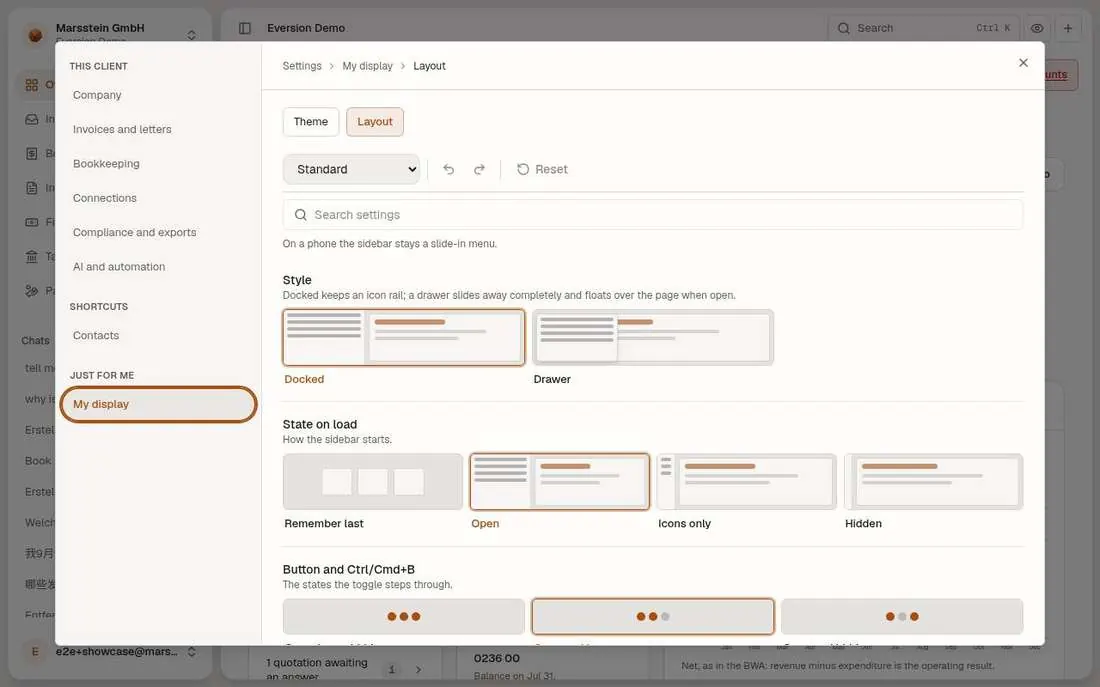Click the dollar document icon in background sidebar
This screenshot has height=687, width=1100.
(32, 154)
